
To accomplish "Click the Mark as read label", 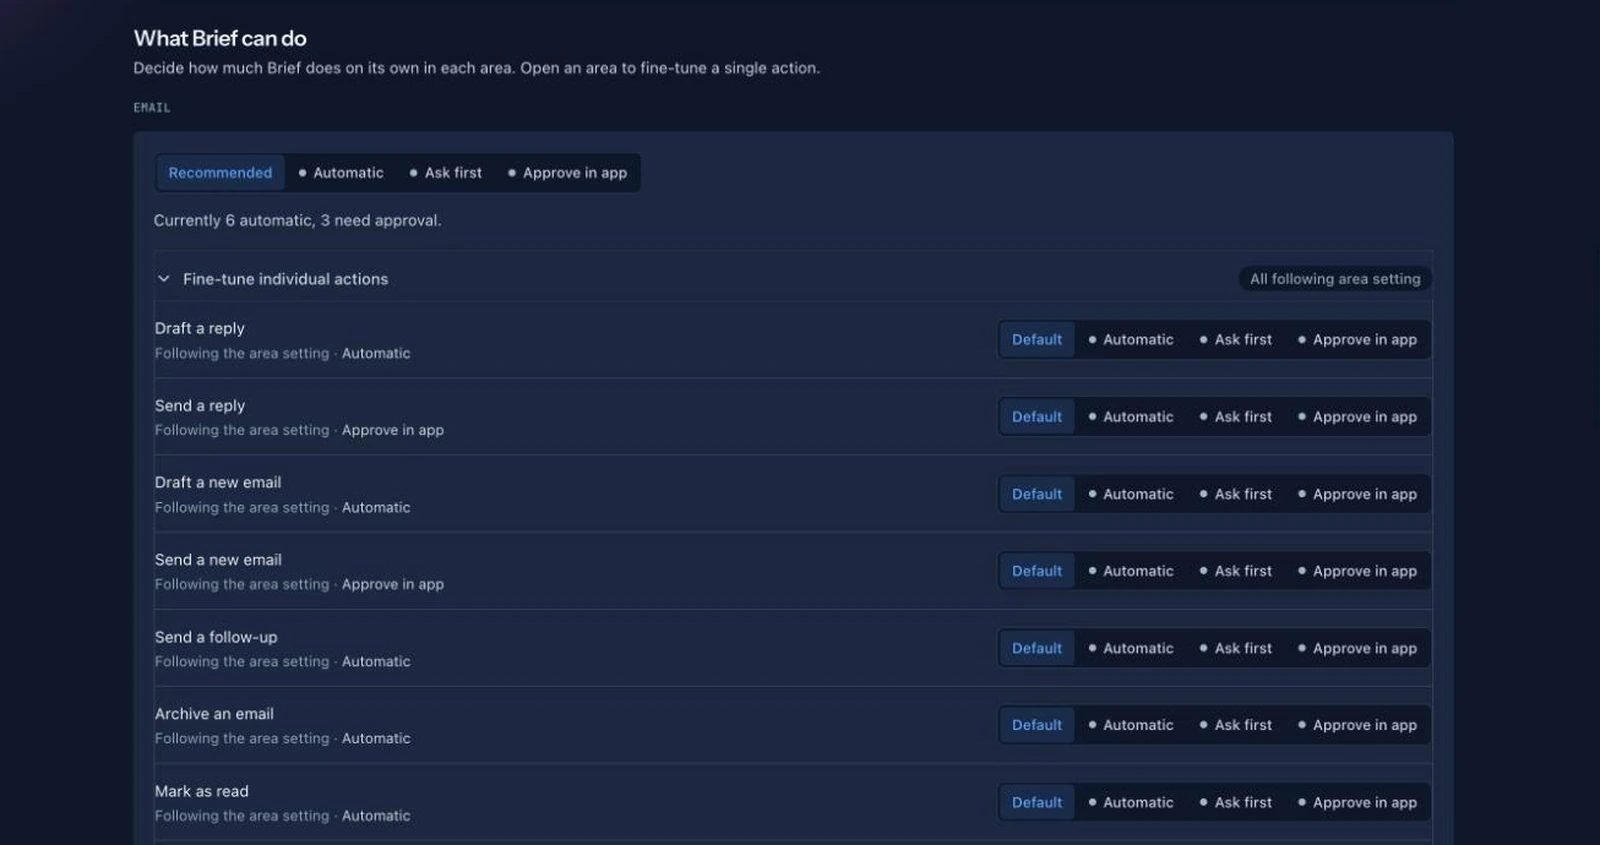I will coord(202,791).
